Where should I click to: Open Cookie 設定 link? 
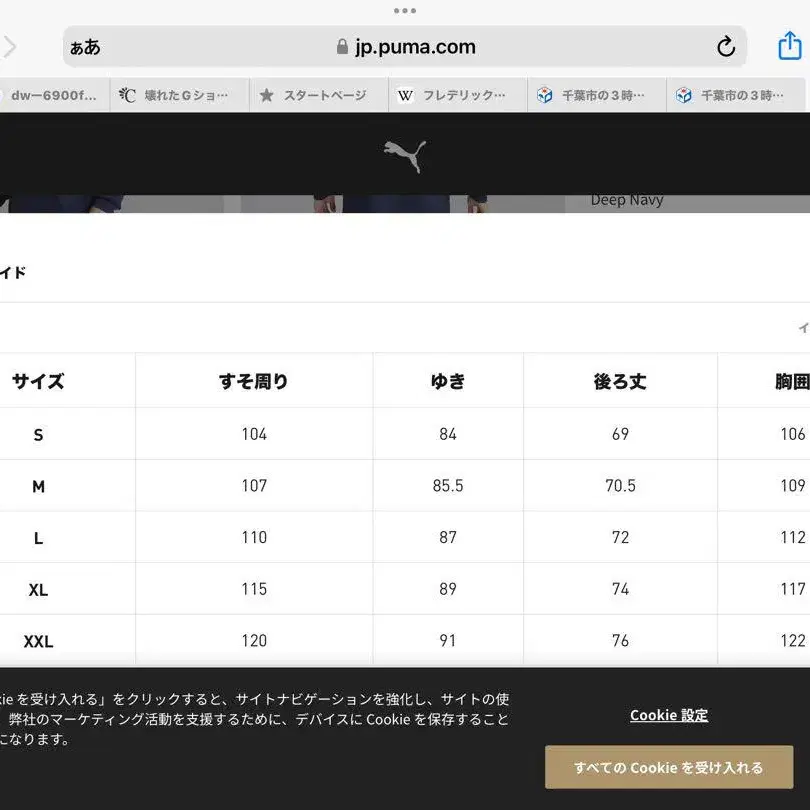pyautogui.click(x=668, y=715)
